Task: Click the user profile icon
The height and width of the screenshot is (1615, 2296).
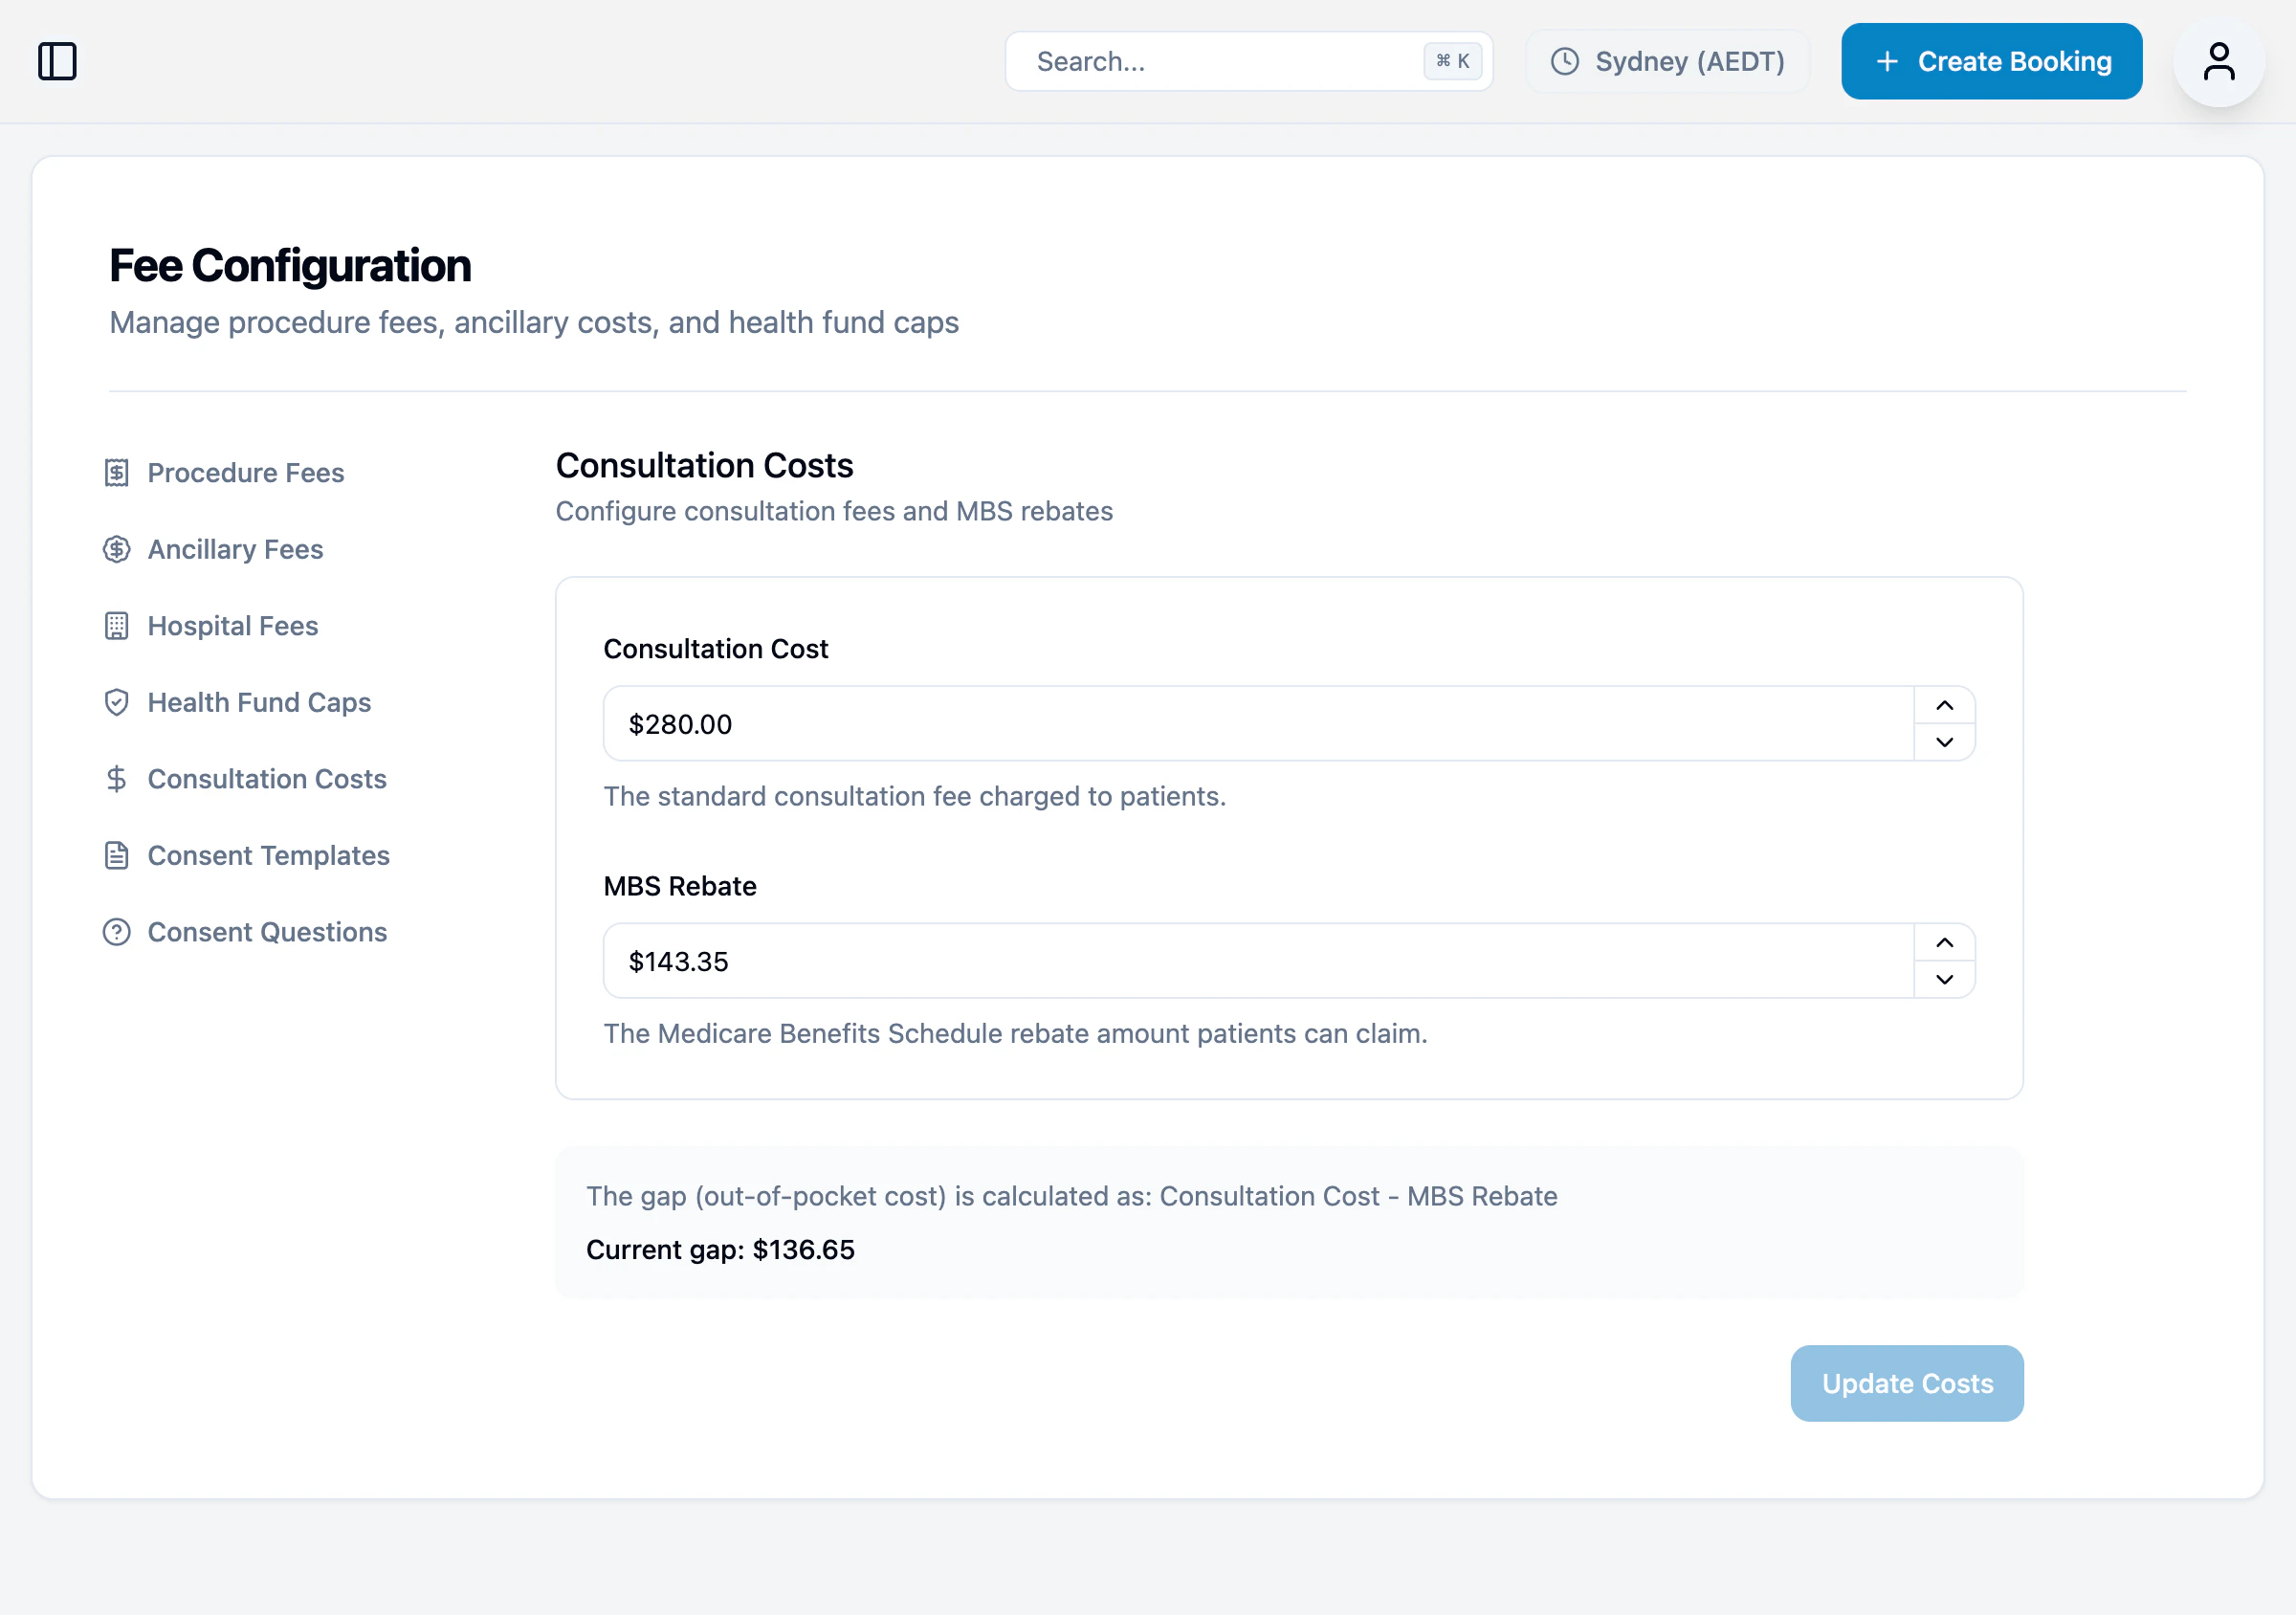Action: tap(2219, 61)
